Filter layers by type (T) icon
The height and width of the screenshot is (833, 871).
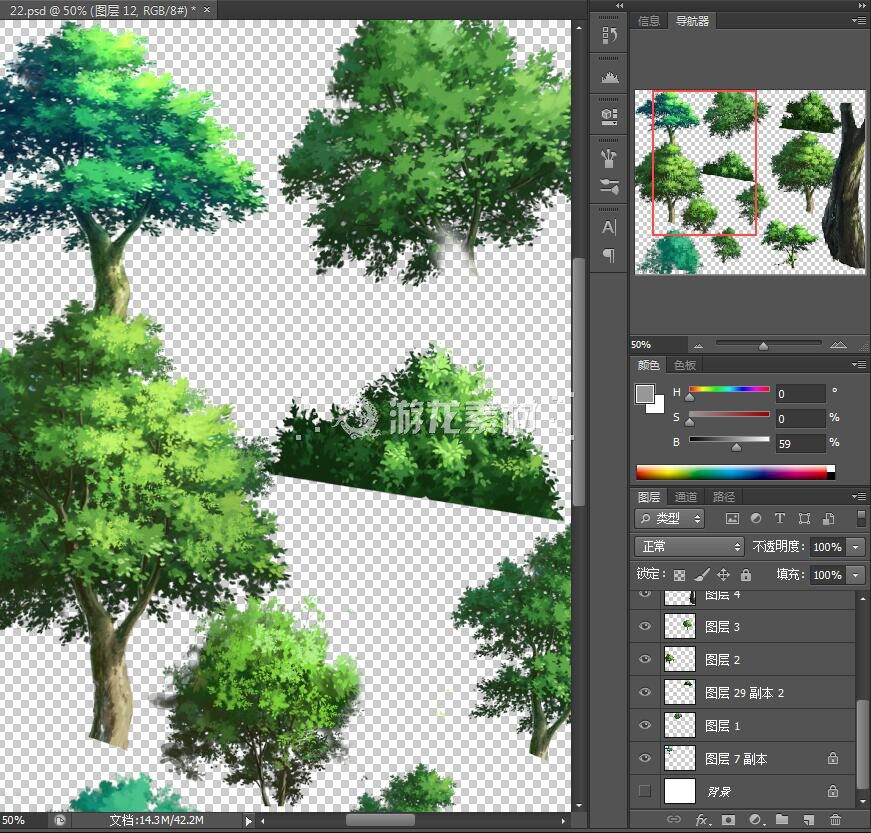coord(779,518)
